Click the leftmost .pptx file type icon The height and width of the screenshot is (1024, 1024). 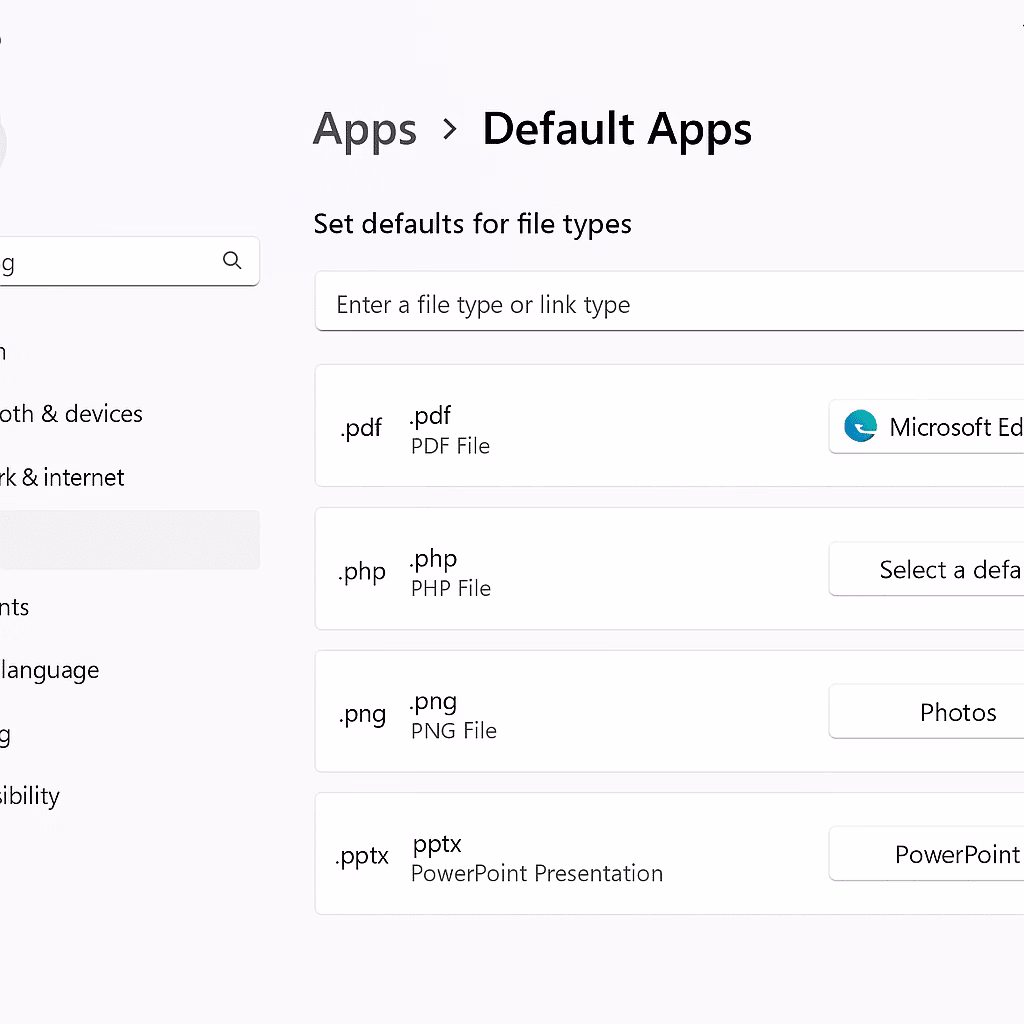coord(361,857)
